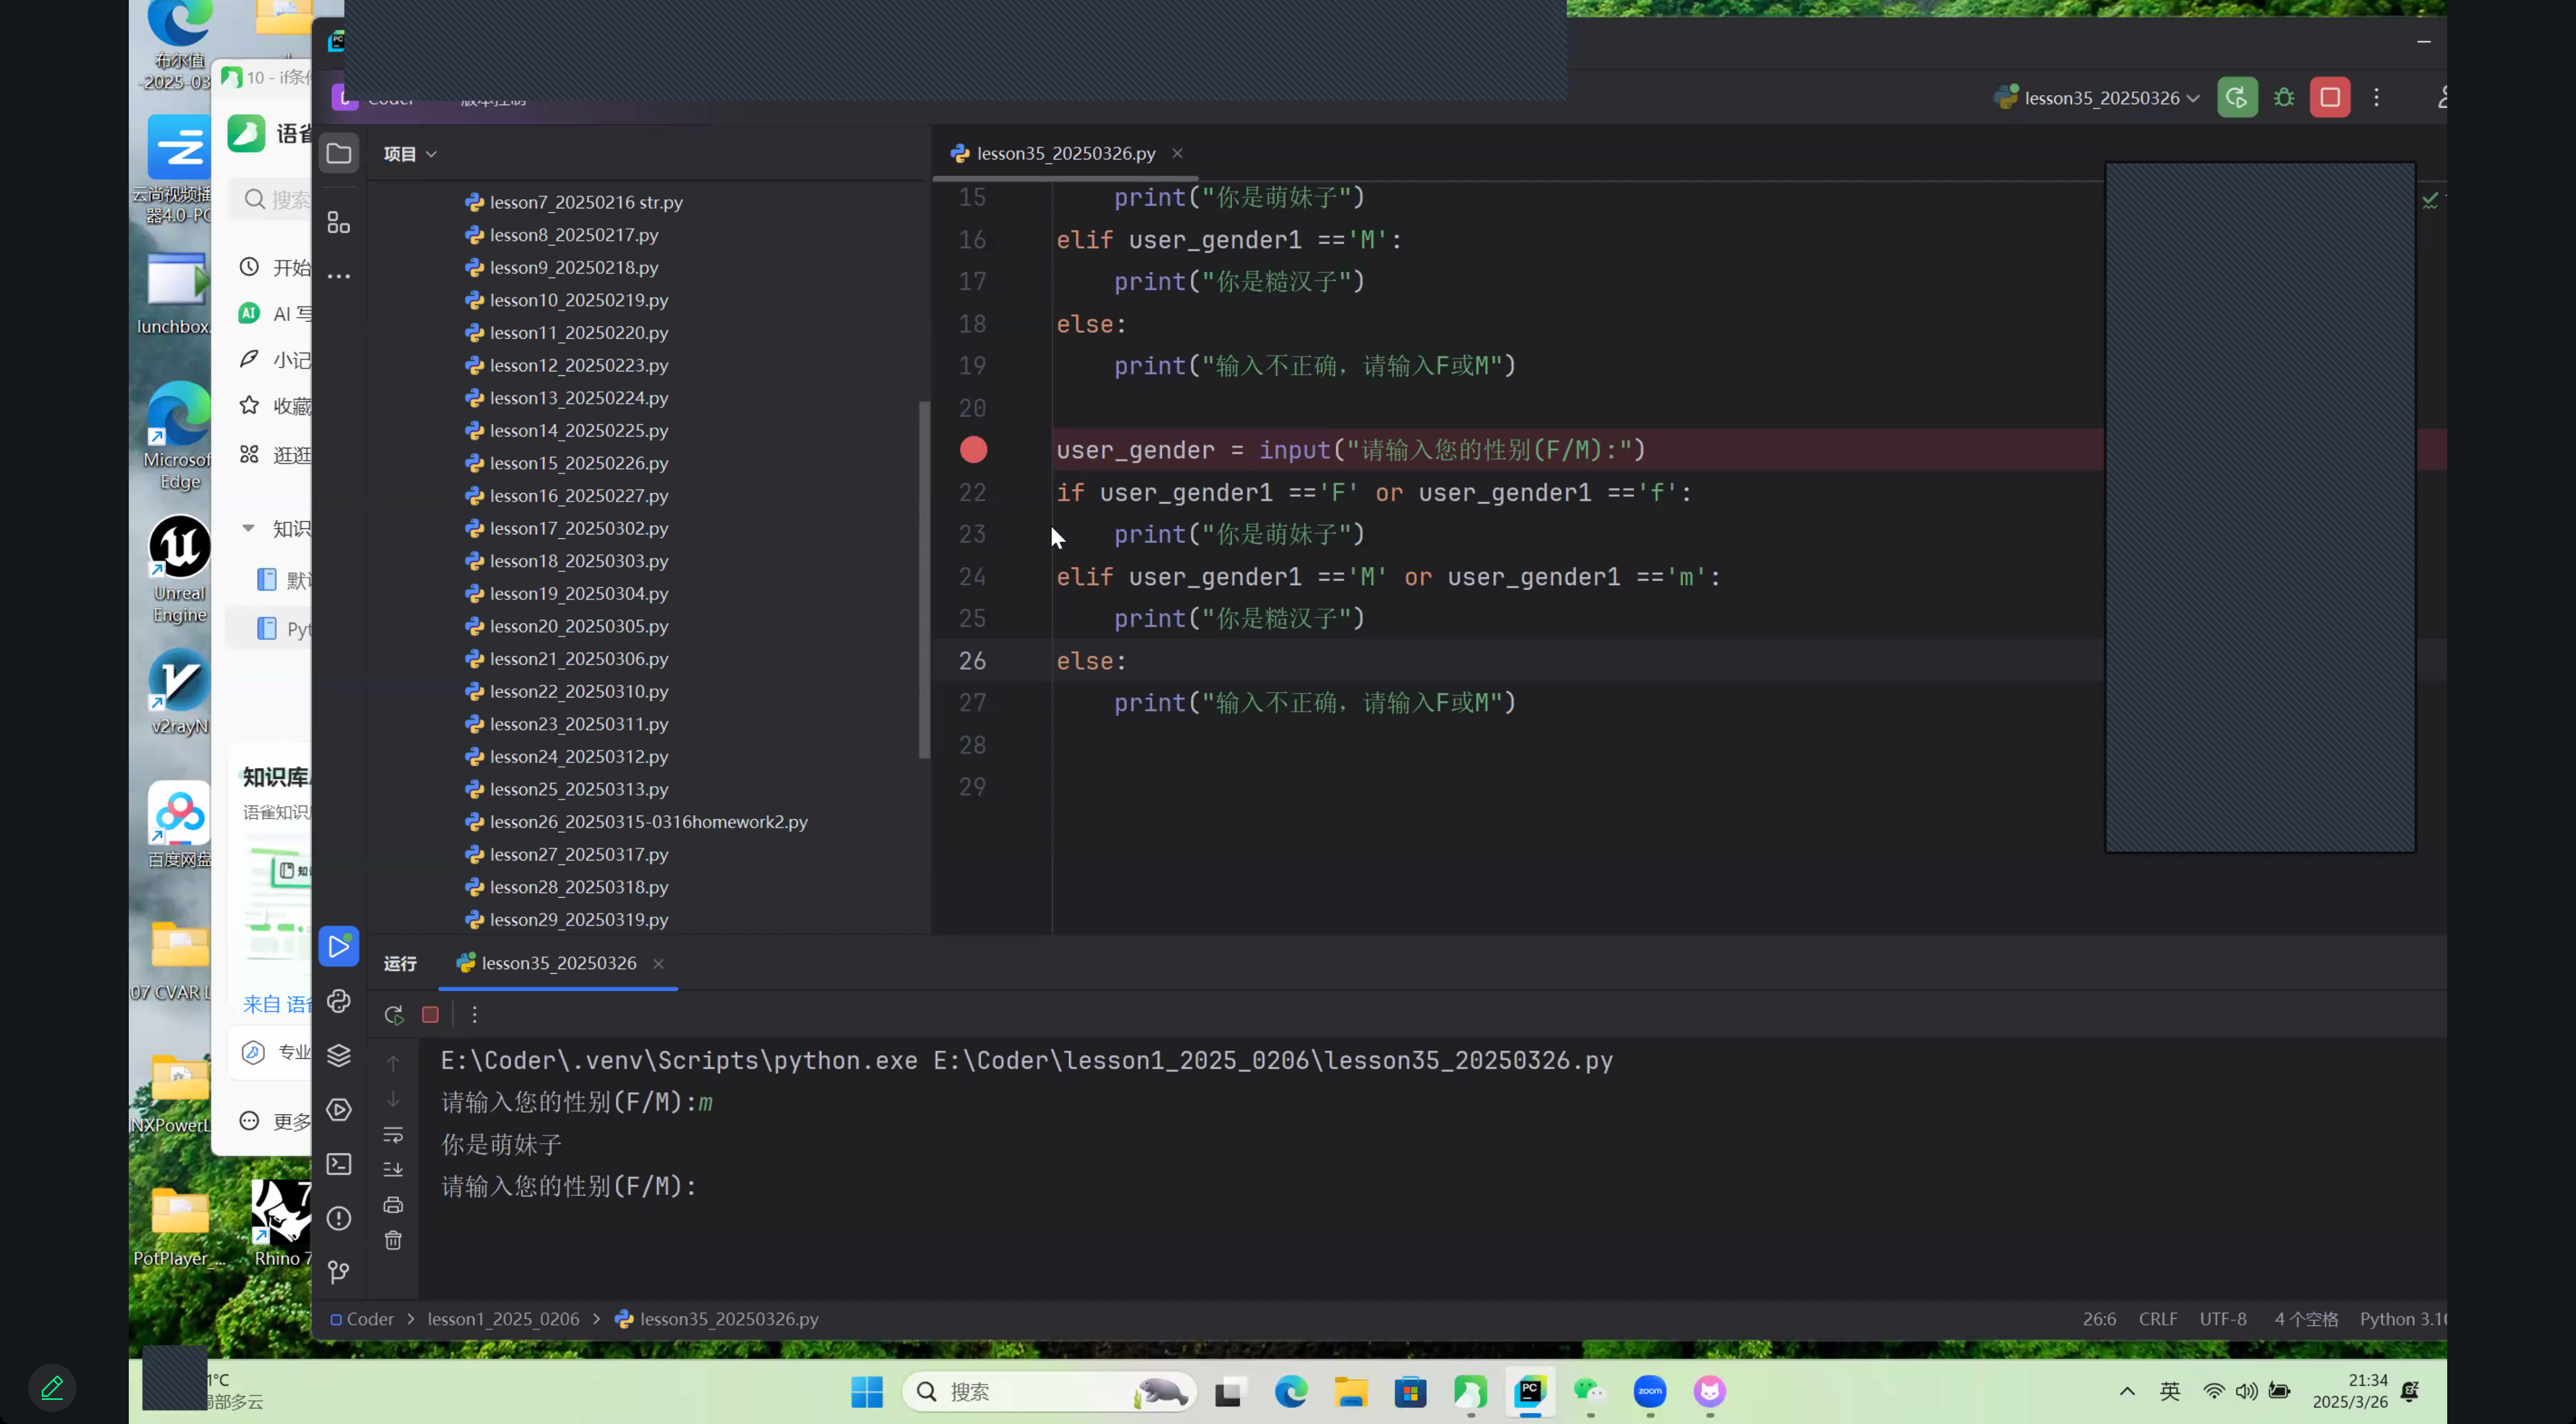
Task: Open lesson10_20250219.py in project tree
Action: point(579,300)
